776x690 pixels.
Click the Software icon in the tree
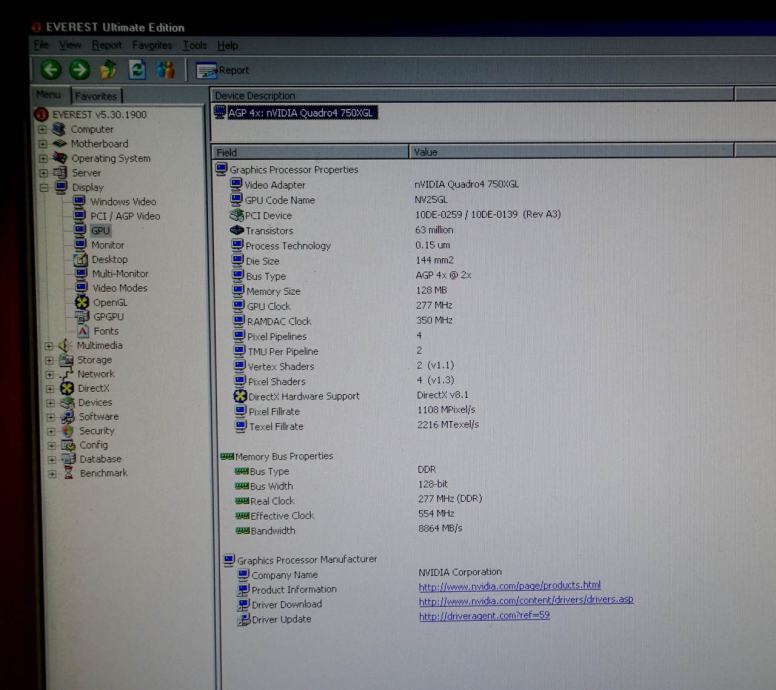coord(68,417)
